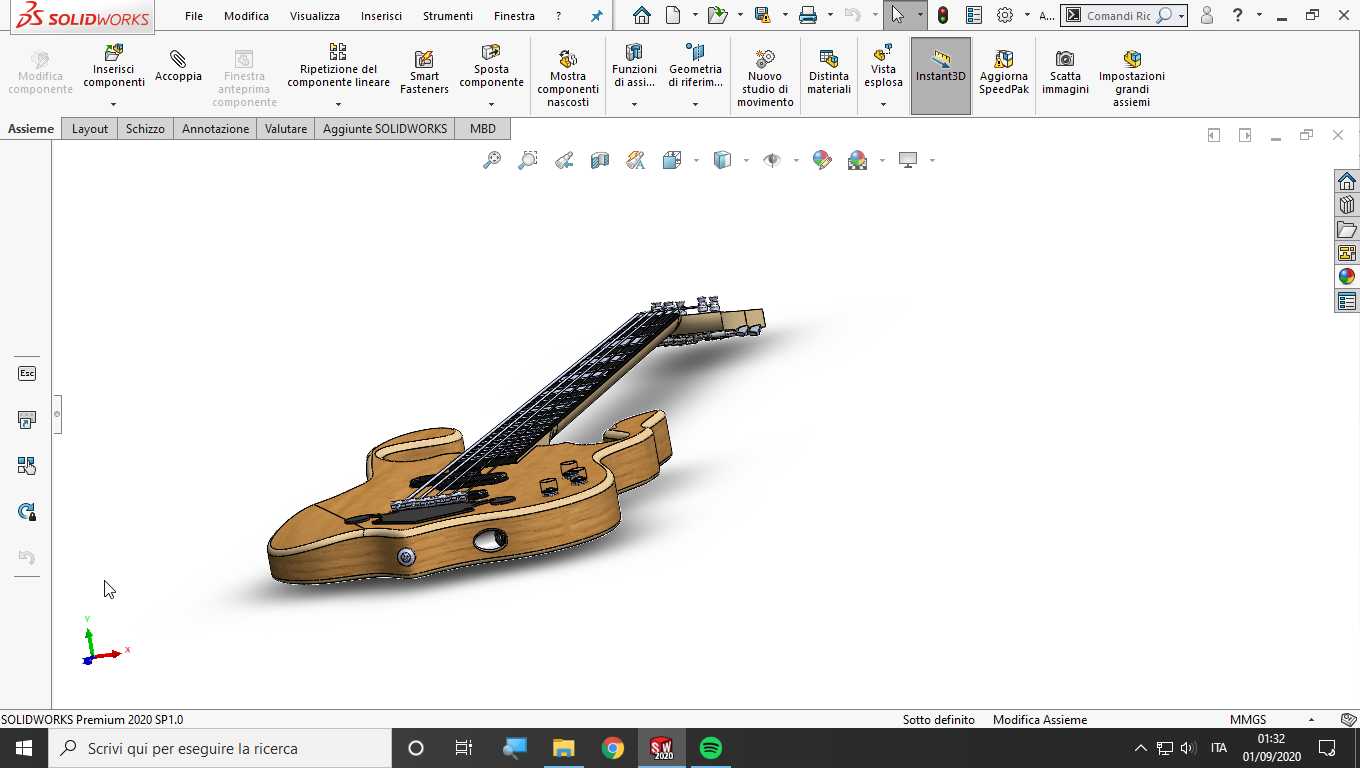Open the Inserisci componenti tool

114,67
